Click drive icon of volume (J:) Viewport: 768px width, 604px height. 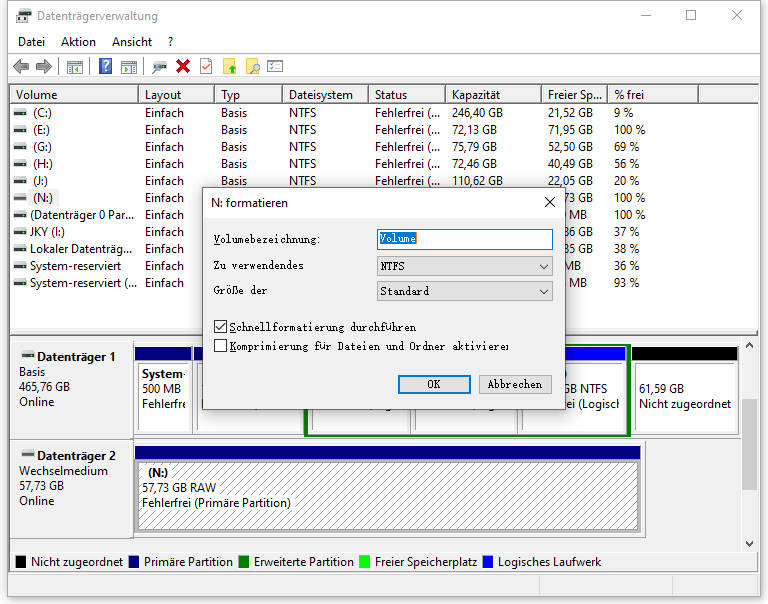pos(20,181)
